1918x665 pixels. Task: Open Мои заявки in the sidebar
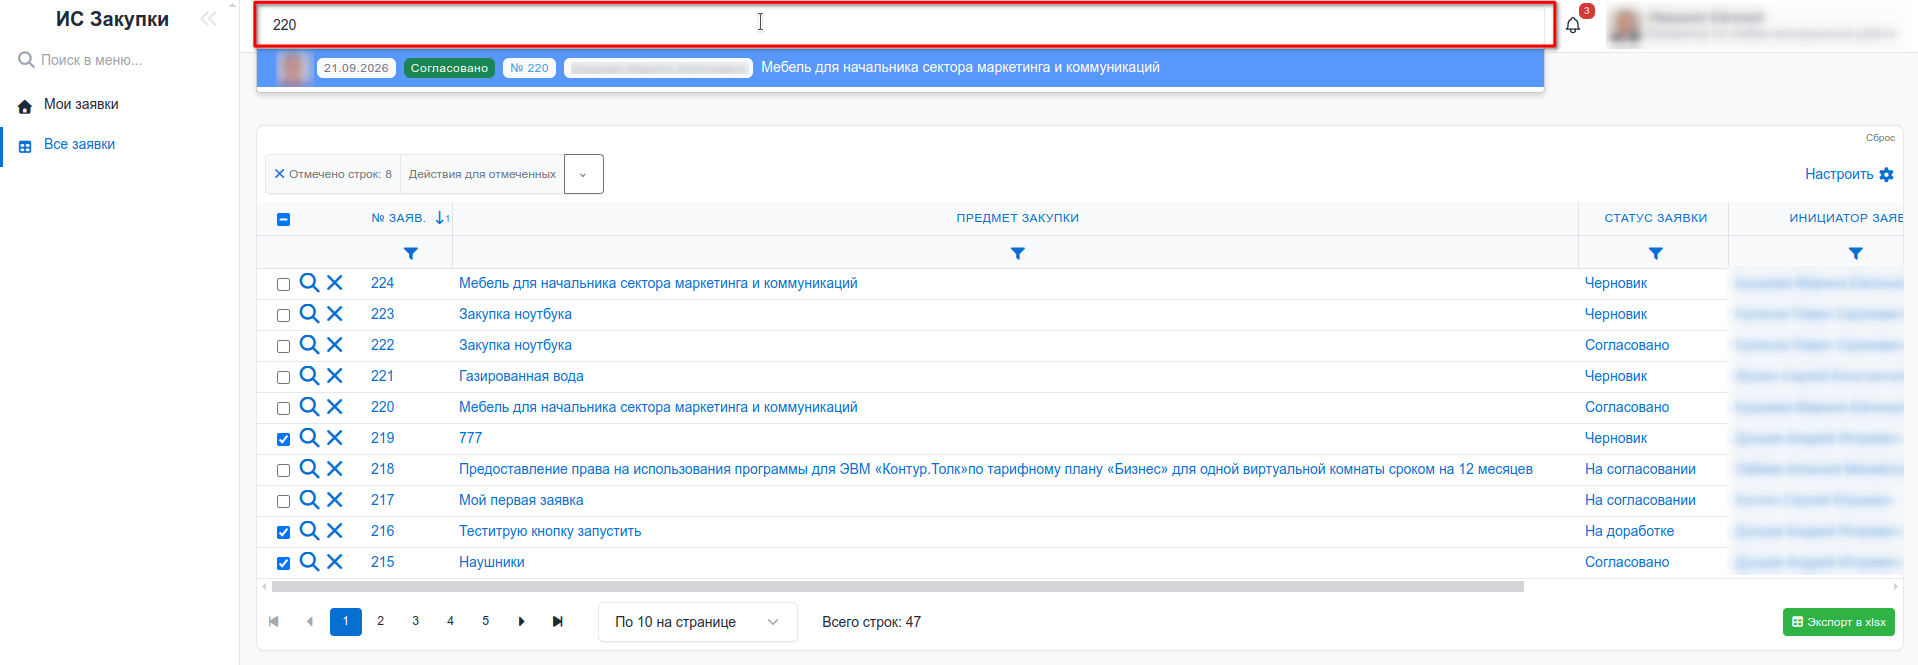81,105
